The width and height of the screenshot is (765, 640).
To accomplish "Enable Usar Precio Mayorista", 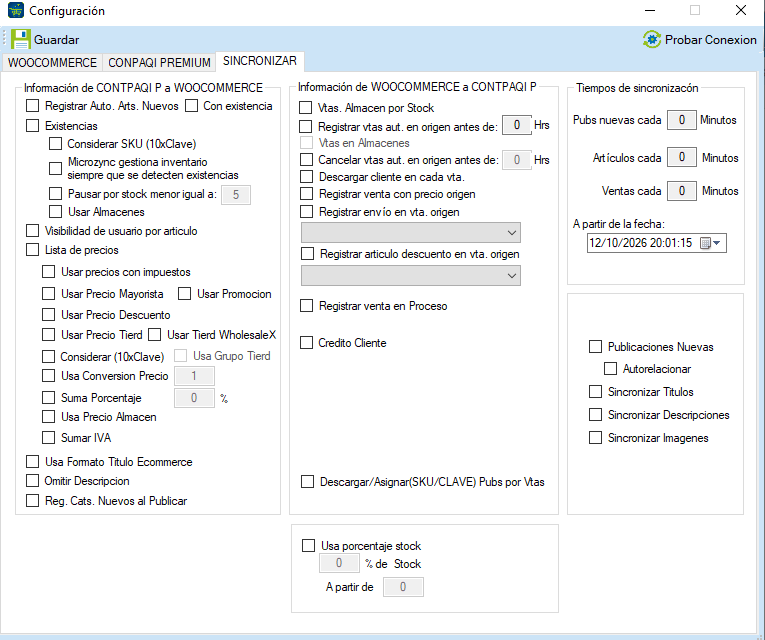I will 48,294.
